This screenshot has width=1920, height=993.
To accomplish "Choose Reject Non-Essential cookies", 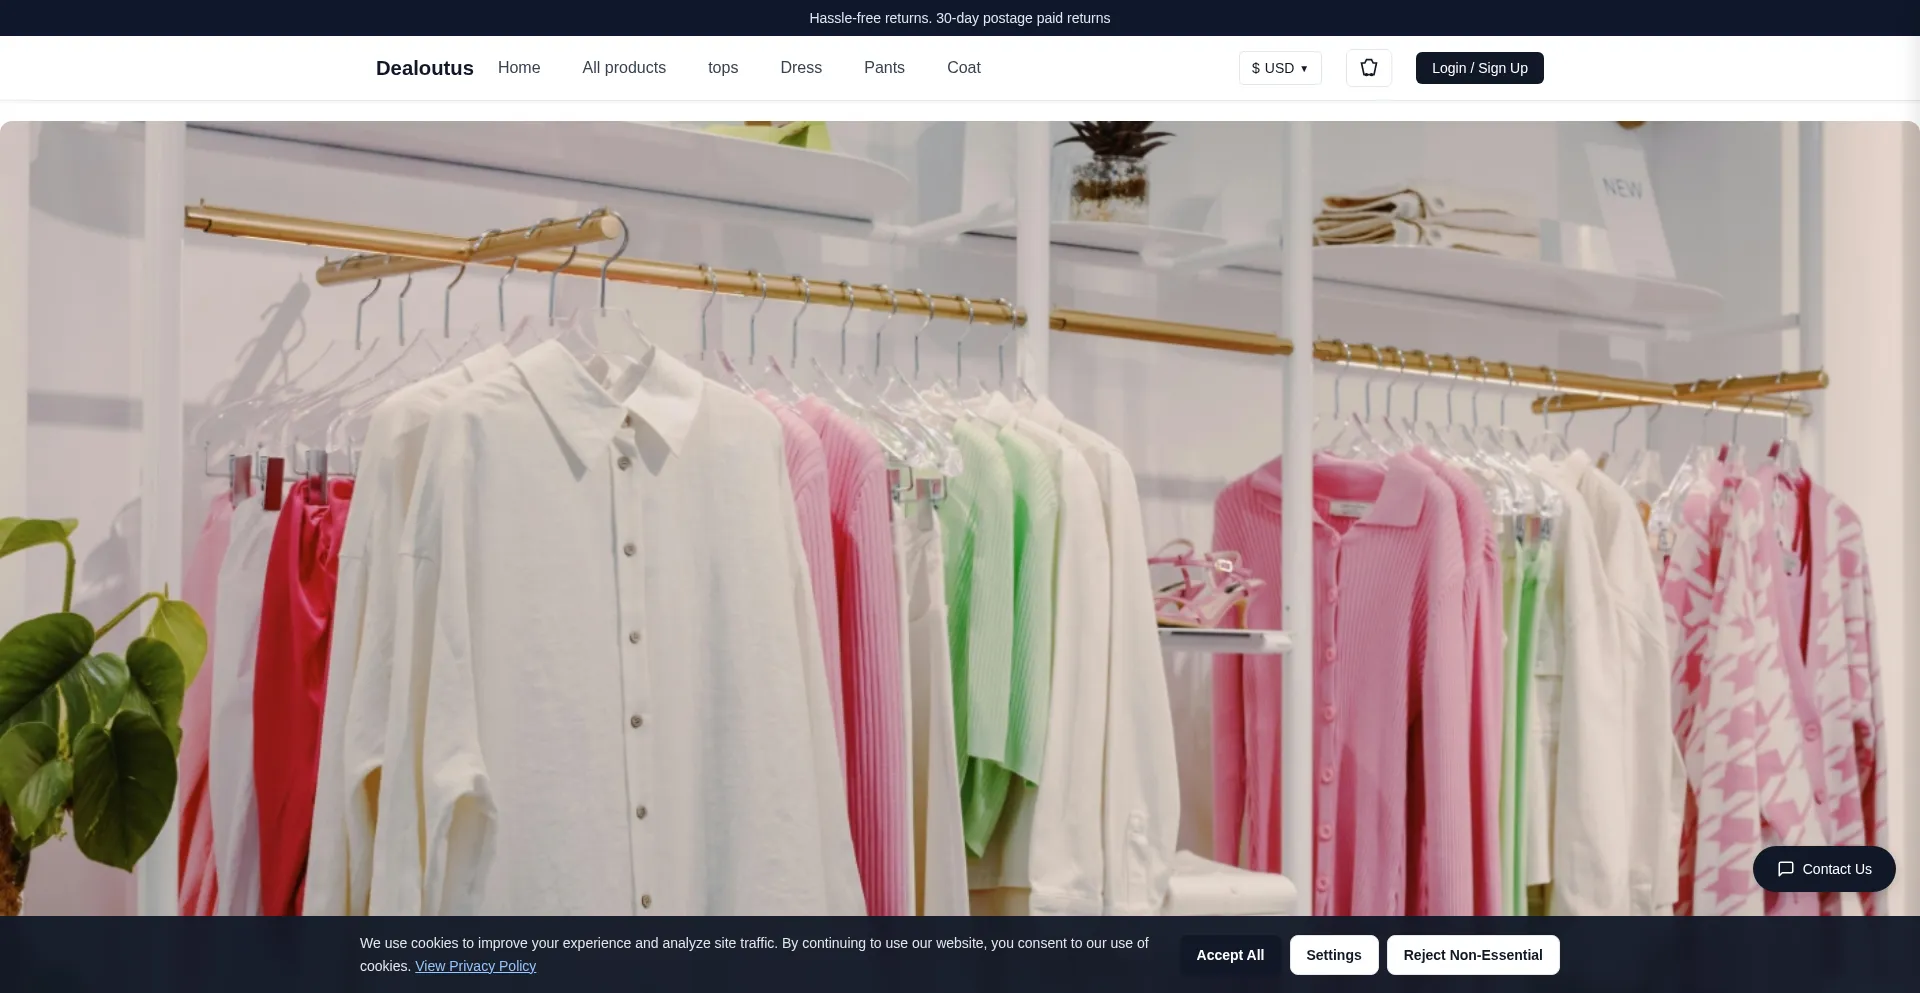I will [1472, 955].
